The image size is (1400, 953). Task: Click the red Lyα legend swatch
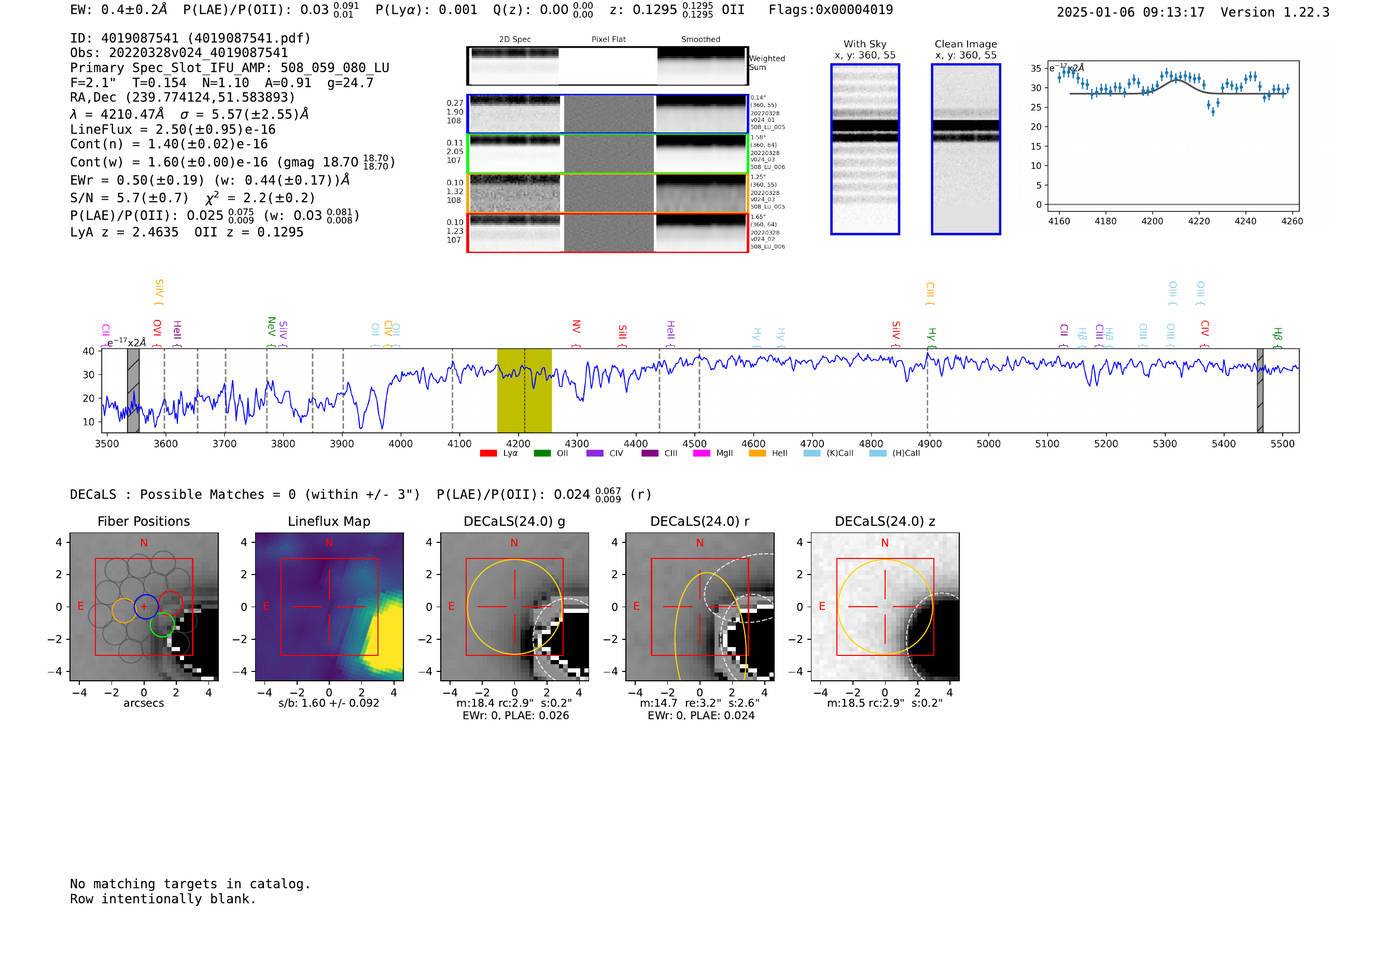click(488, 453)
